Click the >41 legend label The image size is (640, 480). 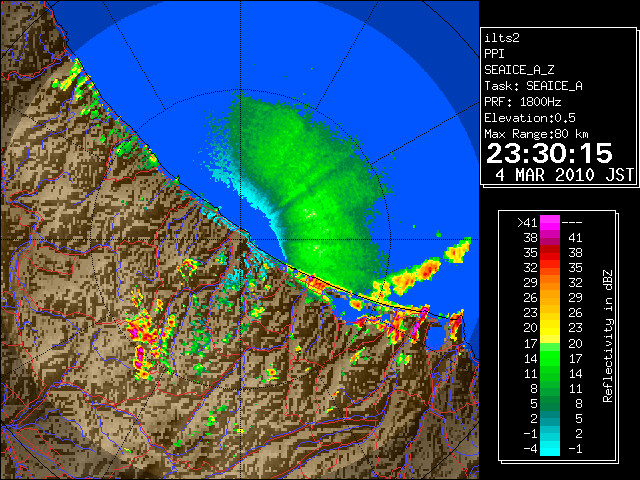527,222
